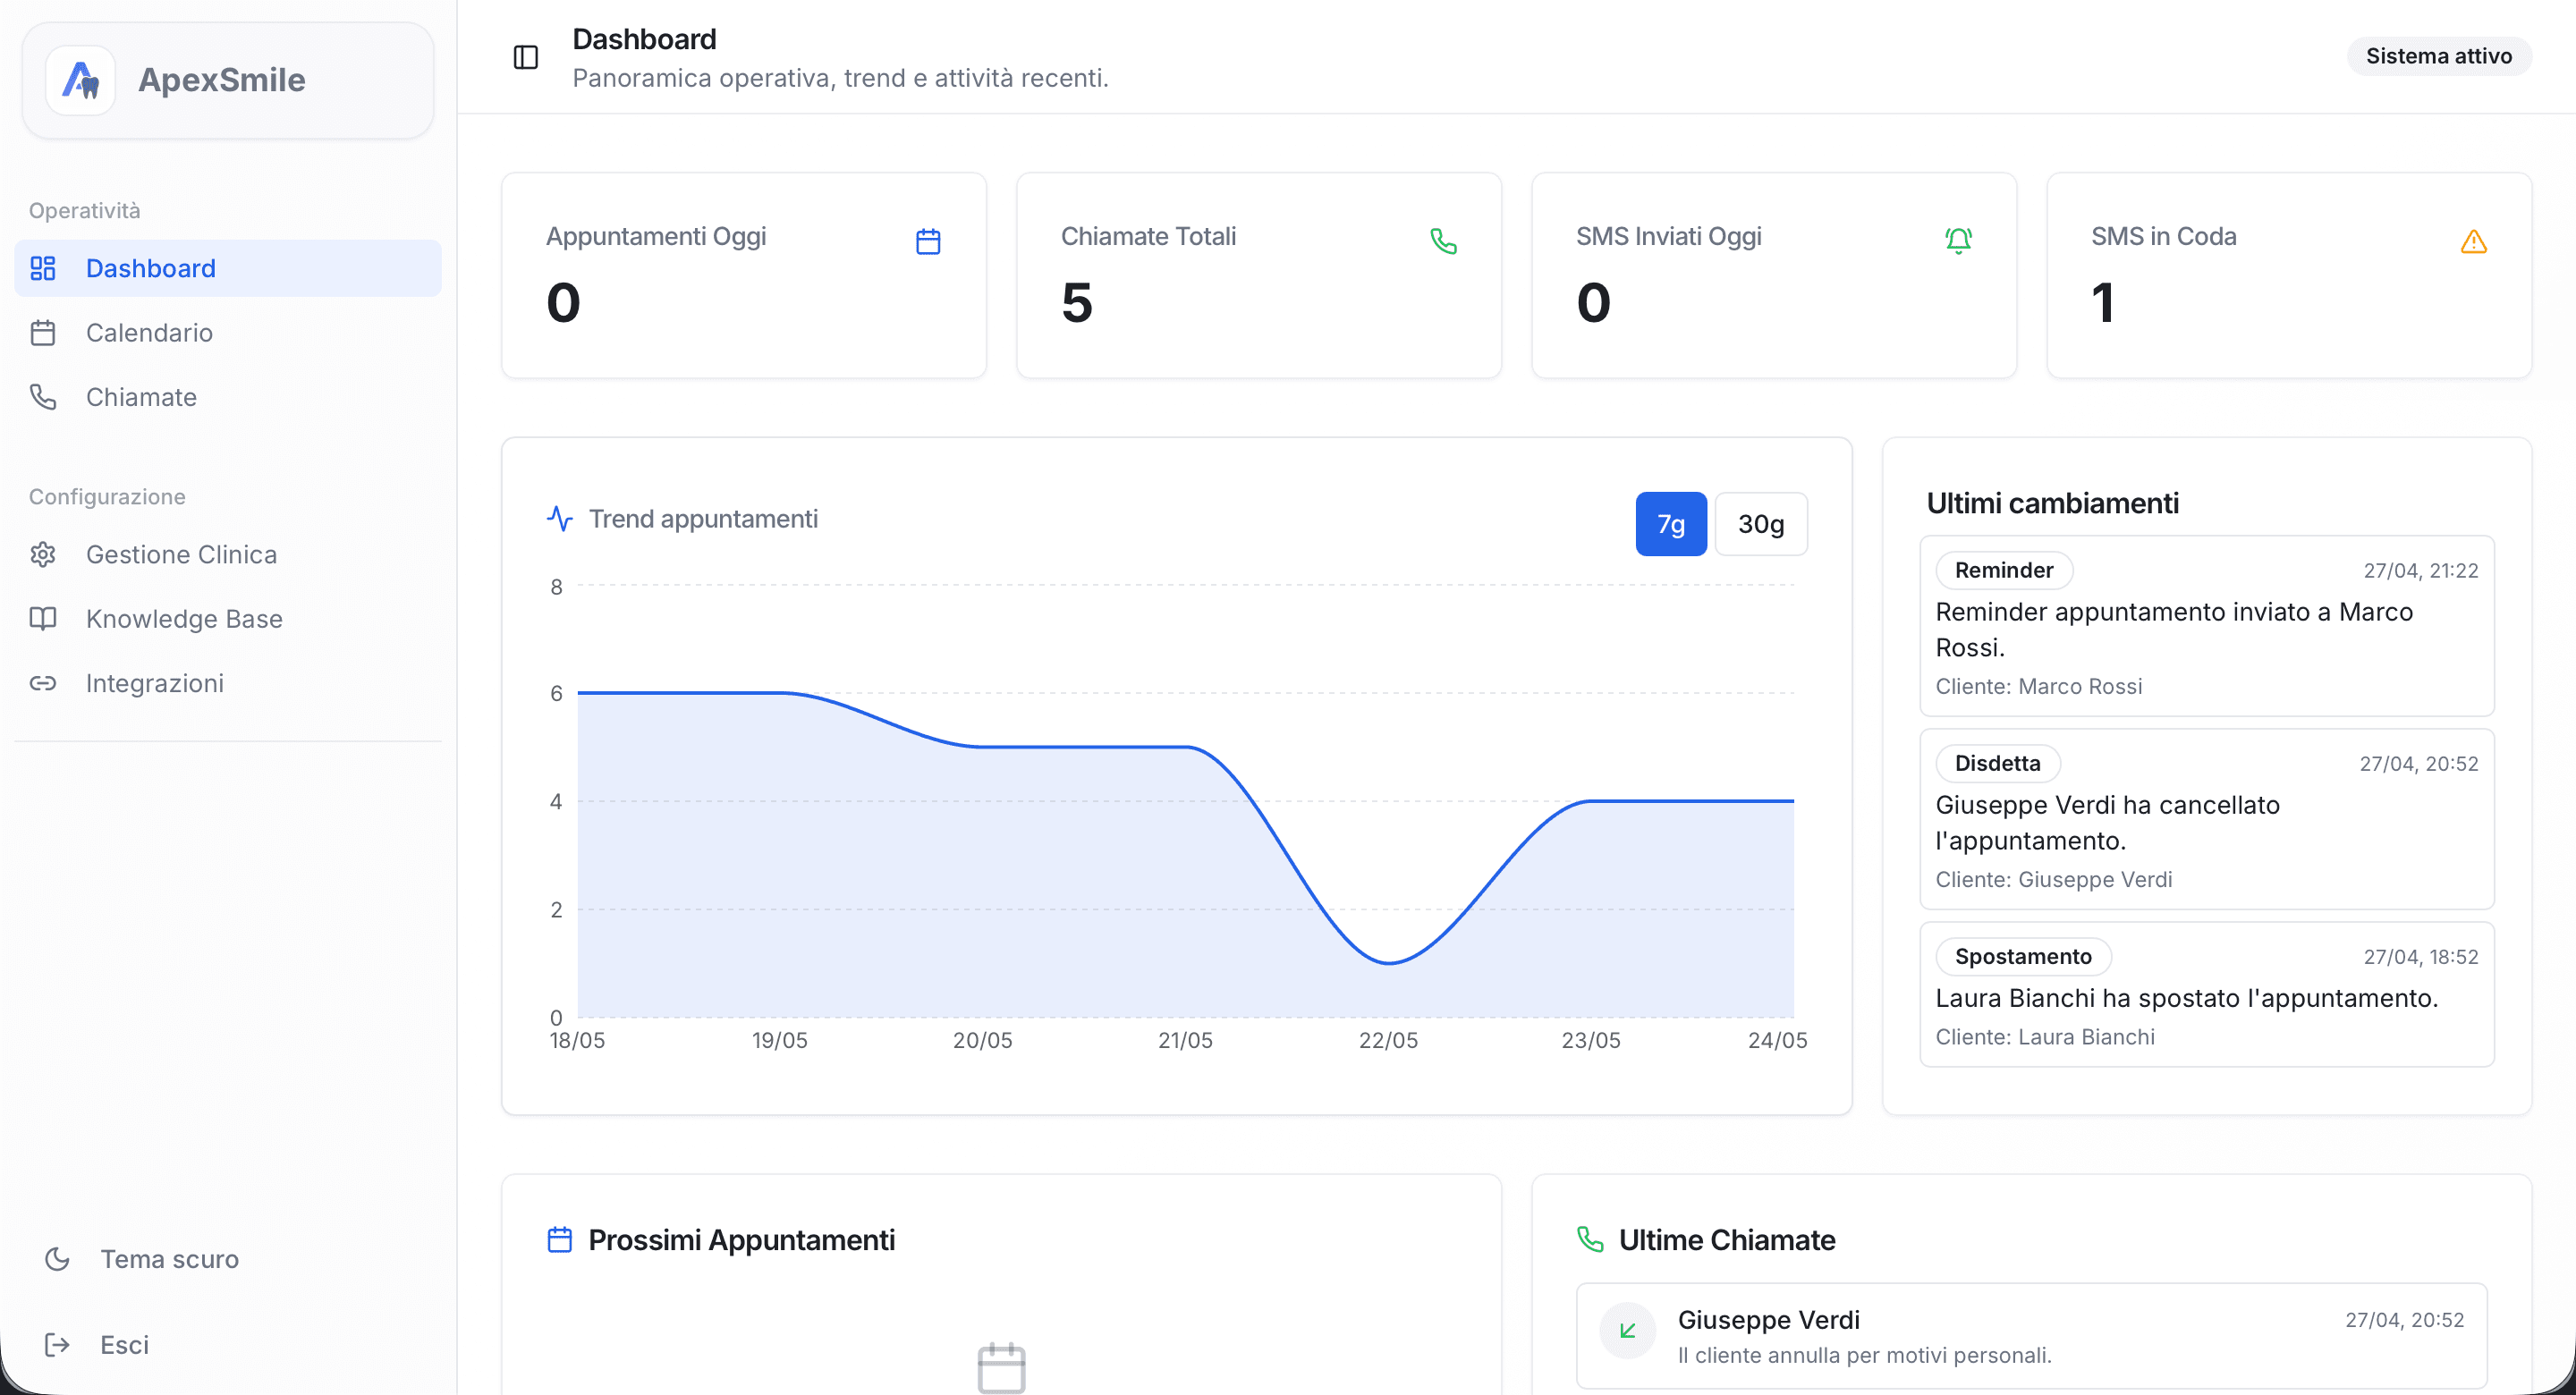Click the Ultimi cambiamenti heading
The height and width of the screenshot is (1395, 2576).
(x=2052, y=503)
